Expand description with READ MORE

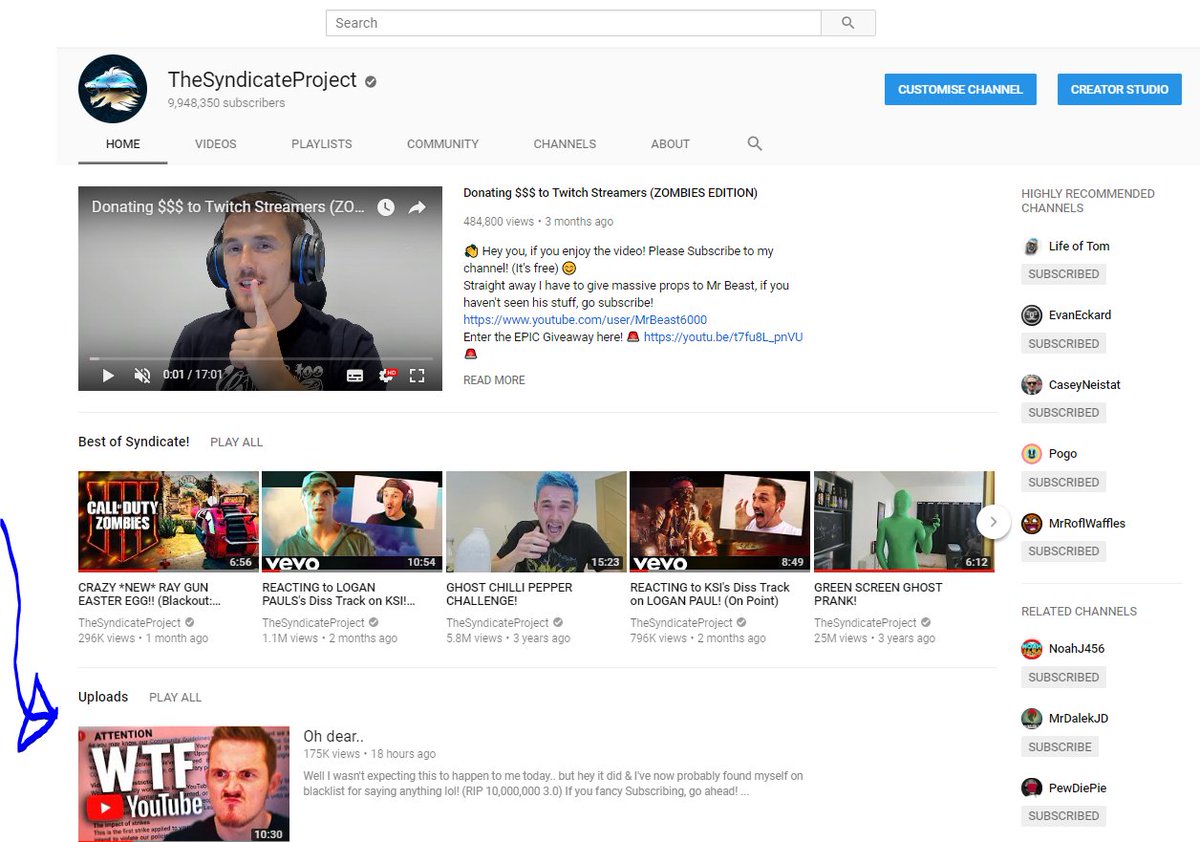[x=494, y=380]
